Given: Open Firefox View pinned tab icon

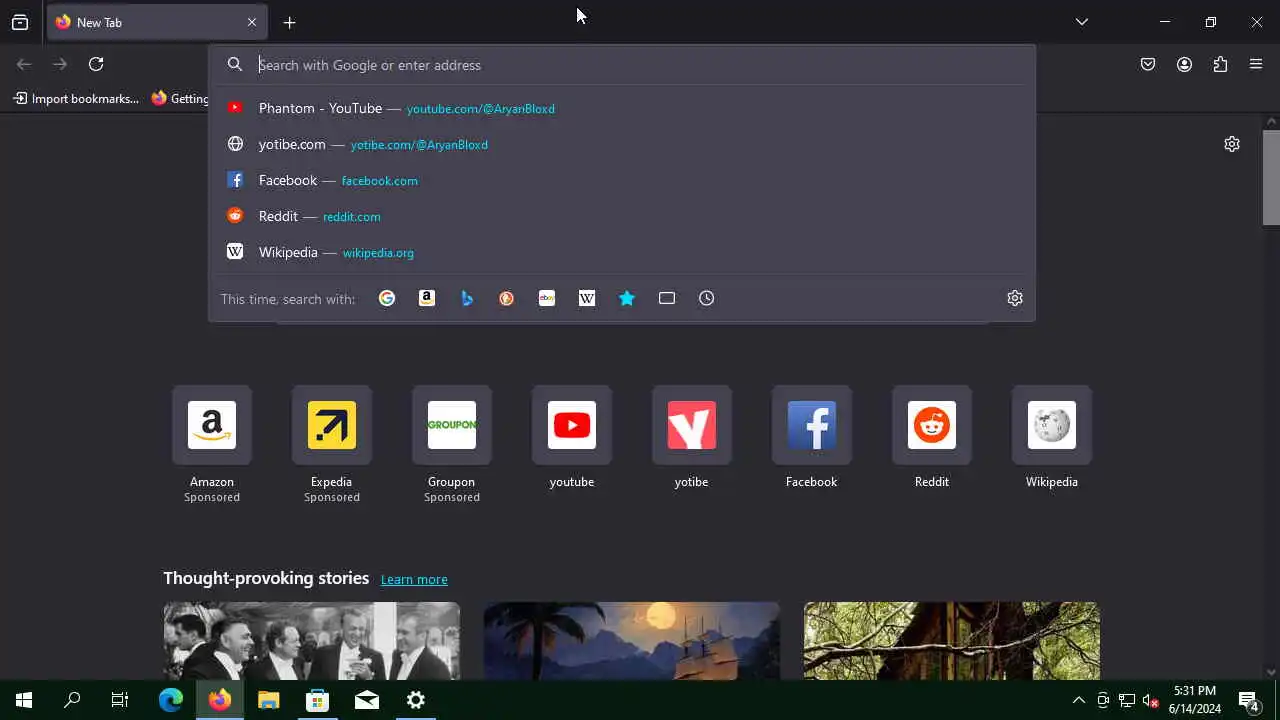Looking at the screenshot, I should 20,22.
